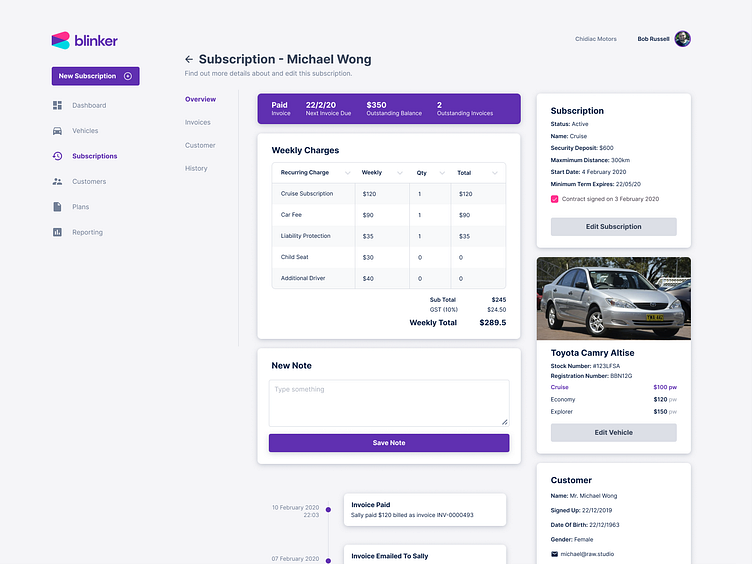
Task: Click the Qty value for Child Seat
Action: point(420,258)
